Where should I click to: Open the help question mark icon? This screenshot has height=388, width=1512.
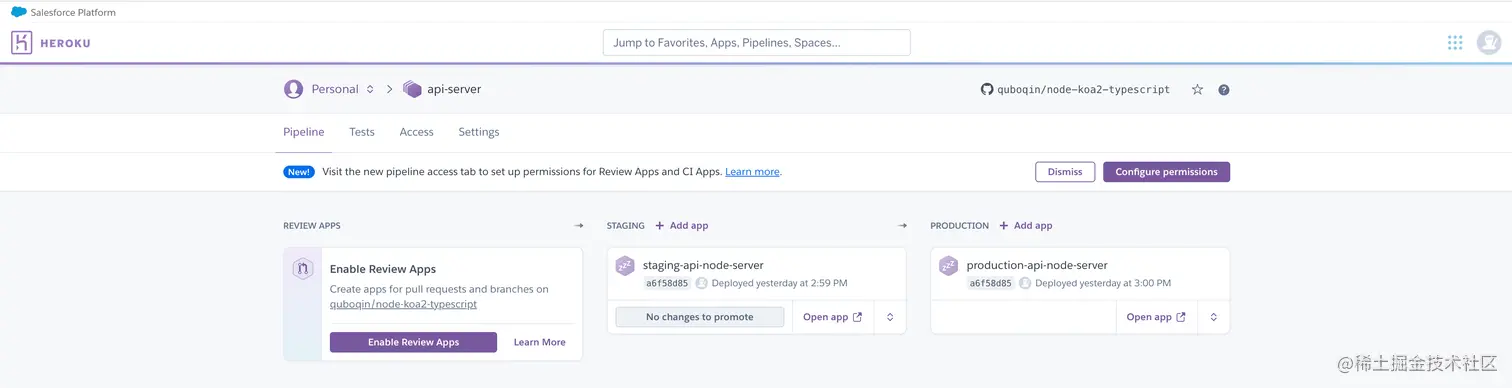(x=1224, y=90)
